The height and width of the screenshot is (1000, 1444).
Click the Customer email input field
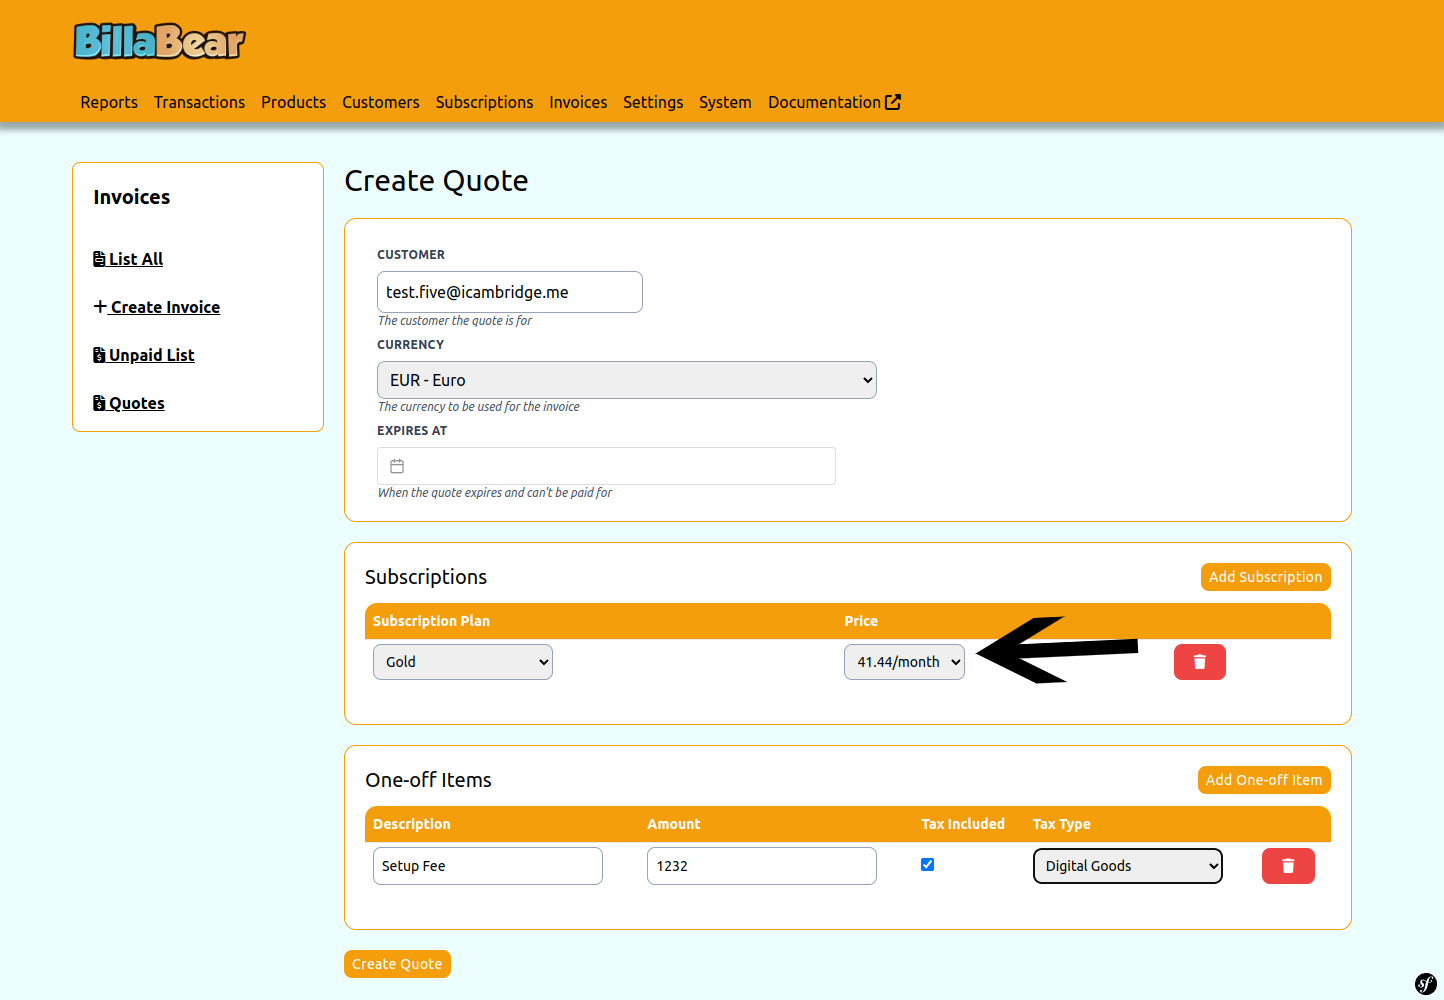[510, 292]
